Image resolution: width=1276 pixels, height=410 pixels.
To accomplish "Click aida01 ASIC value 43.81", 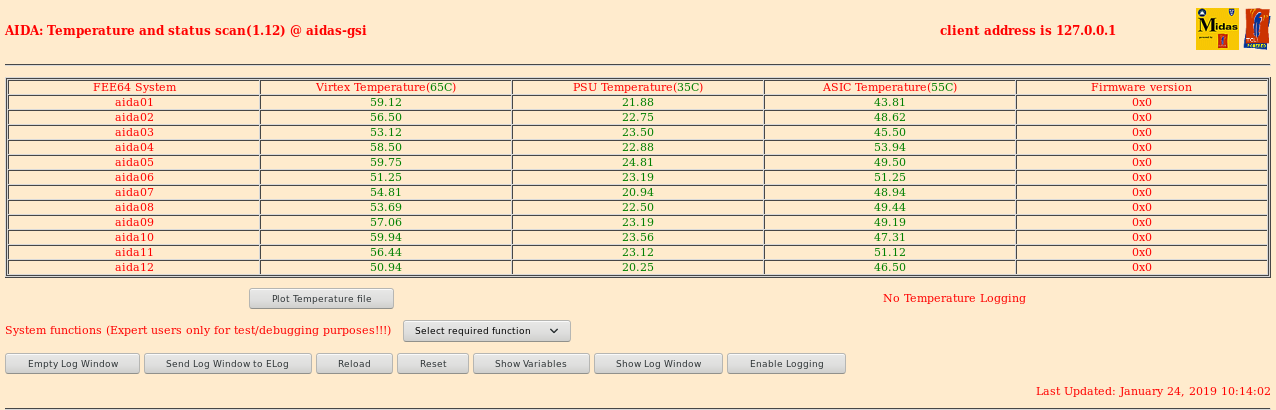I will coord(890,102).
